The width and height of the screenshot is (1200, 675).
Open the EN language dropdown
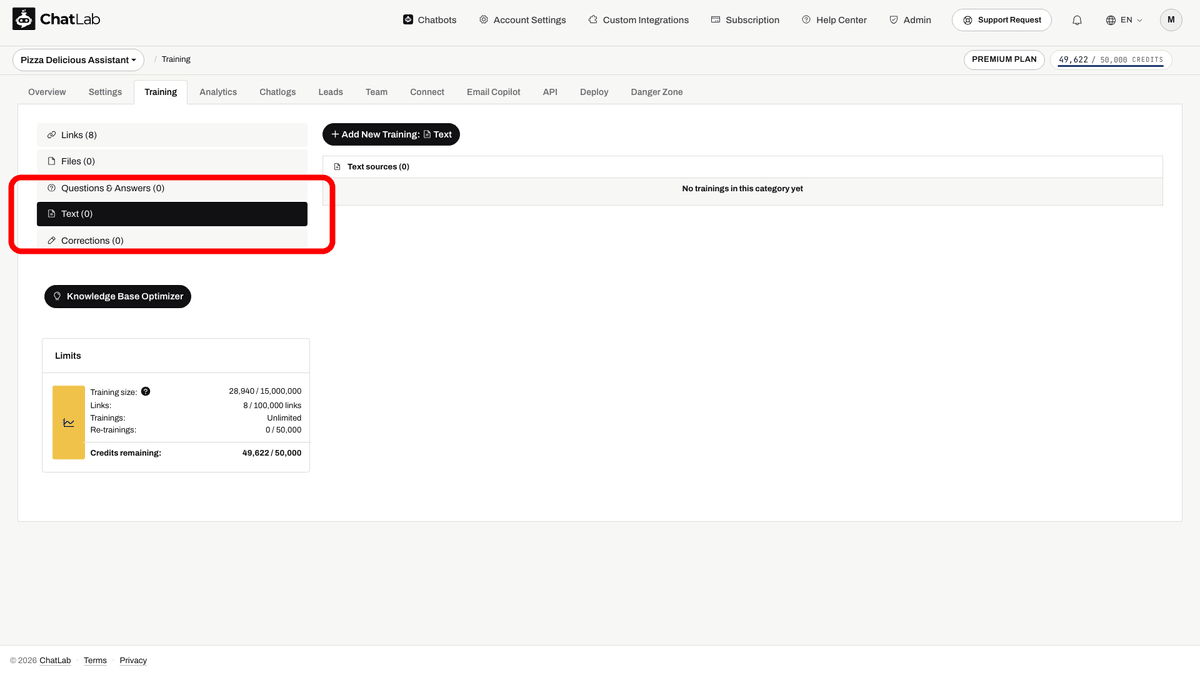(1124, 20)
